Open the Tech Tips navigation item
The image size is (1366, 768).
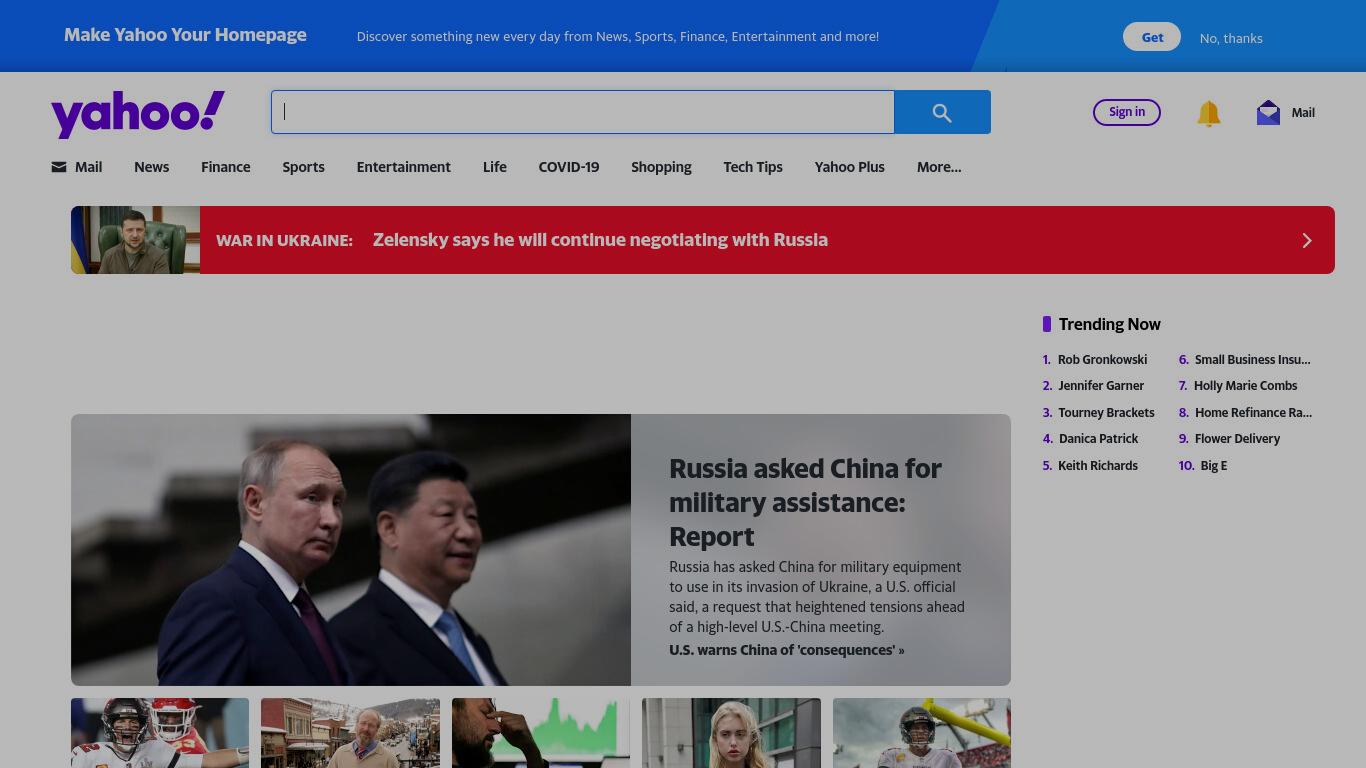tap(753, 167)
